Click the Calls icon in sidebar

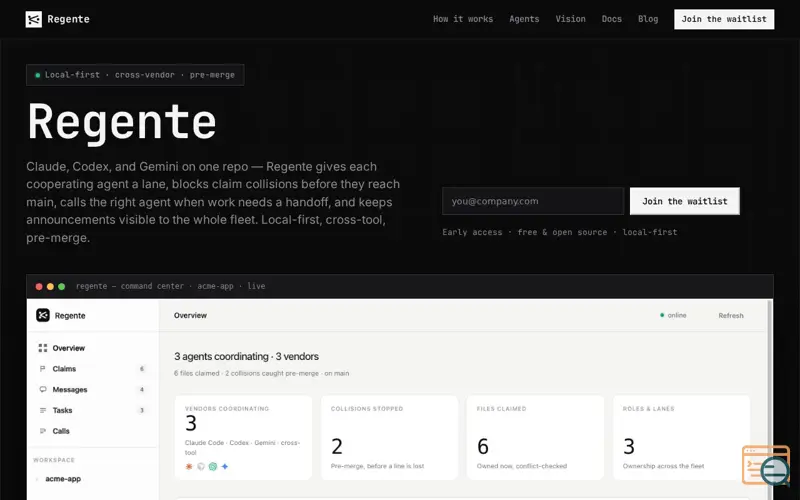pyautogui.click(x=43, y=431)
